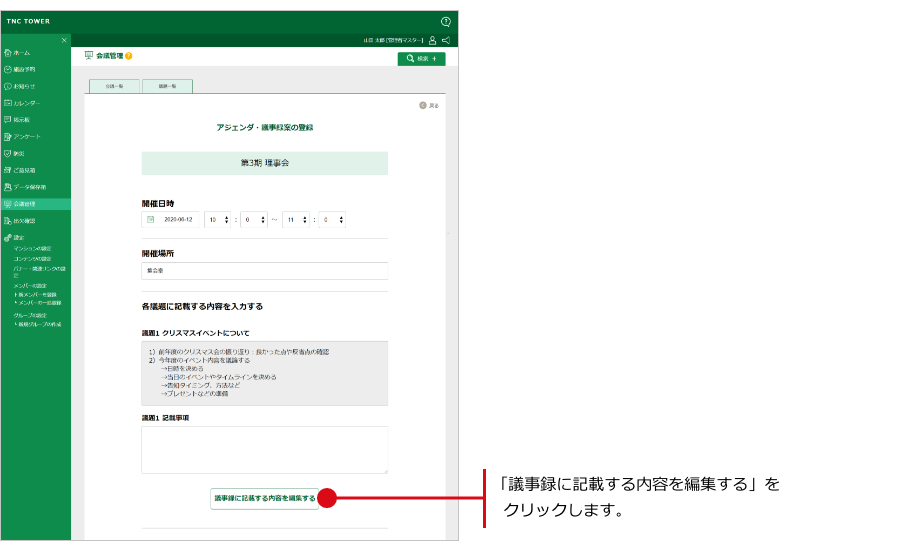
Task: Click the help circle icon in top bar
Action: coord(445,22)
